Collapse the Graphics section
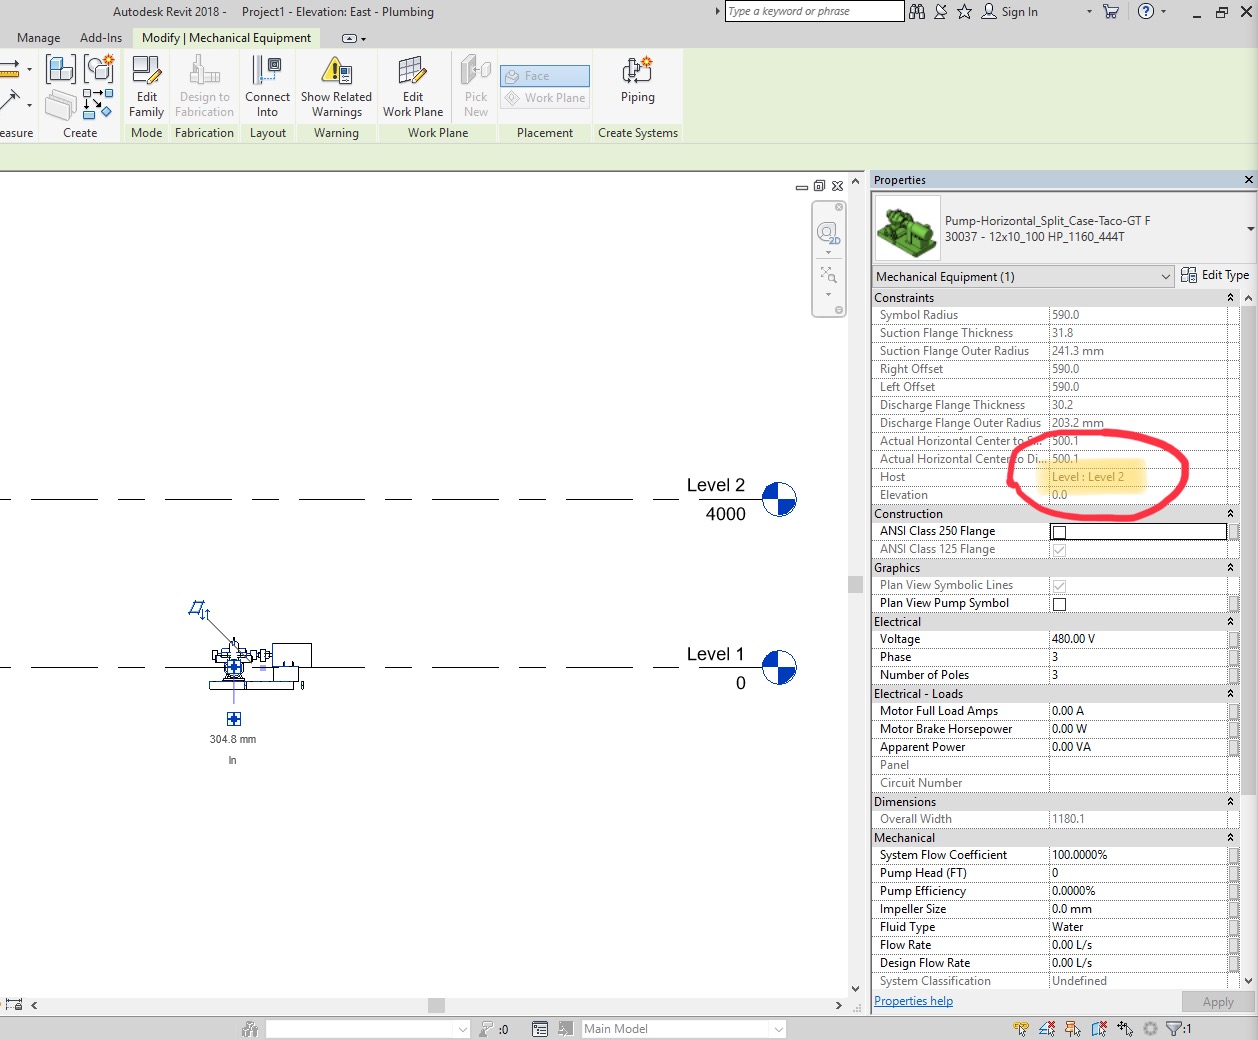 (x=1230, y=568)
